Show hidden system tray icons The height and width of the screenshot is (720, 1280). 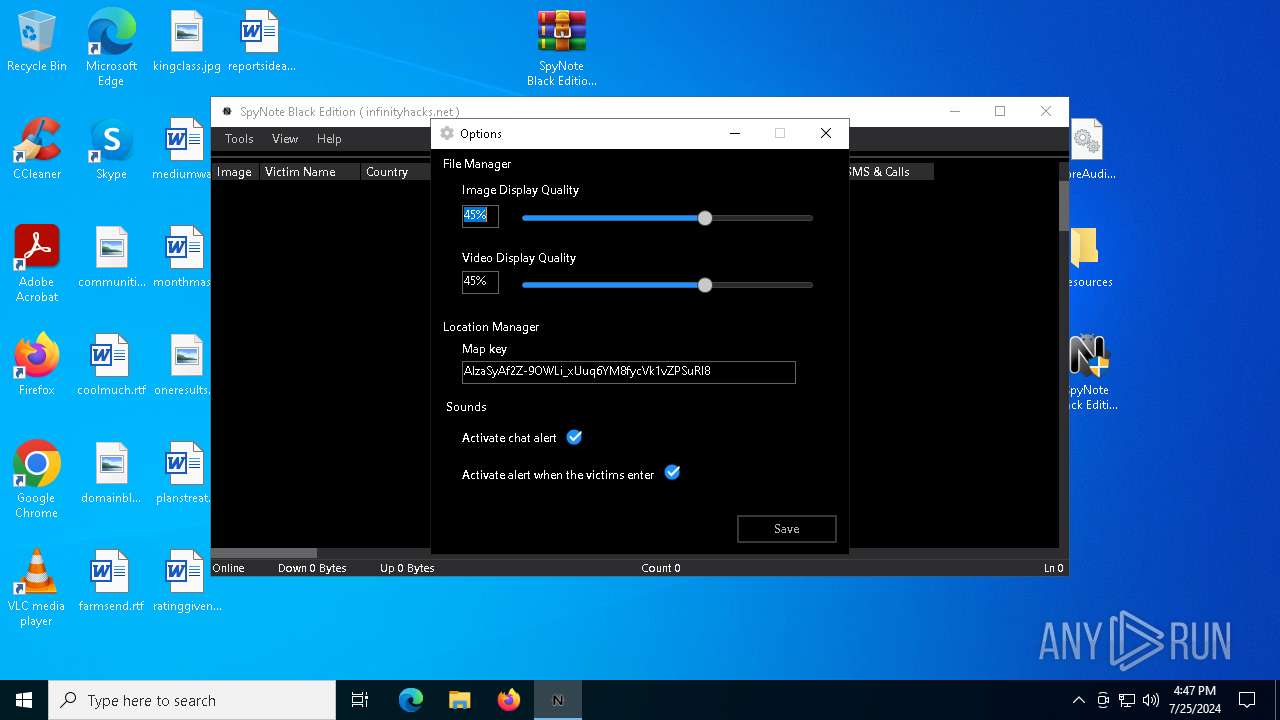[1078, 700]
